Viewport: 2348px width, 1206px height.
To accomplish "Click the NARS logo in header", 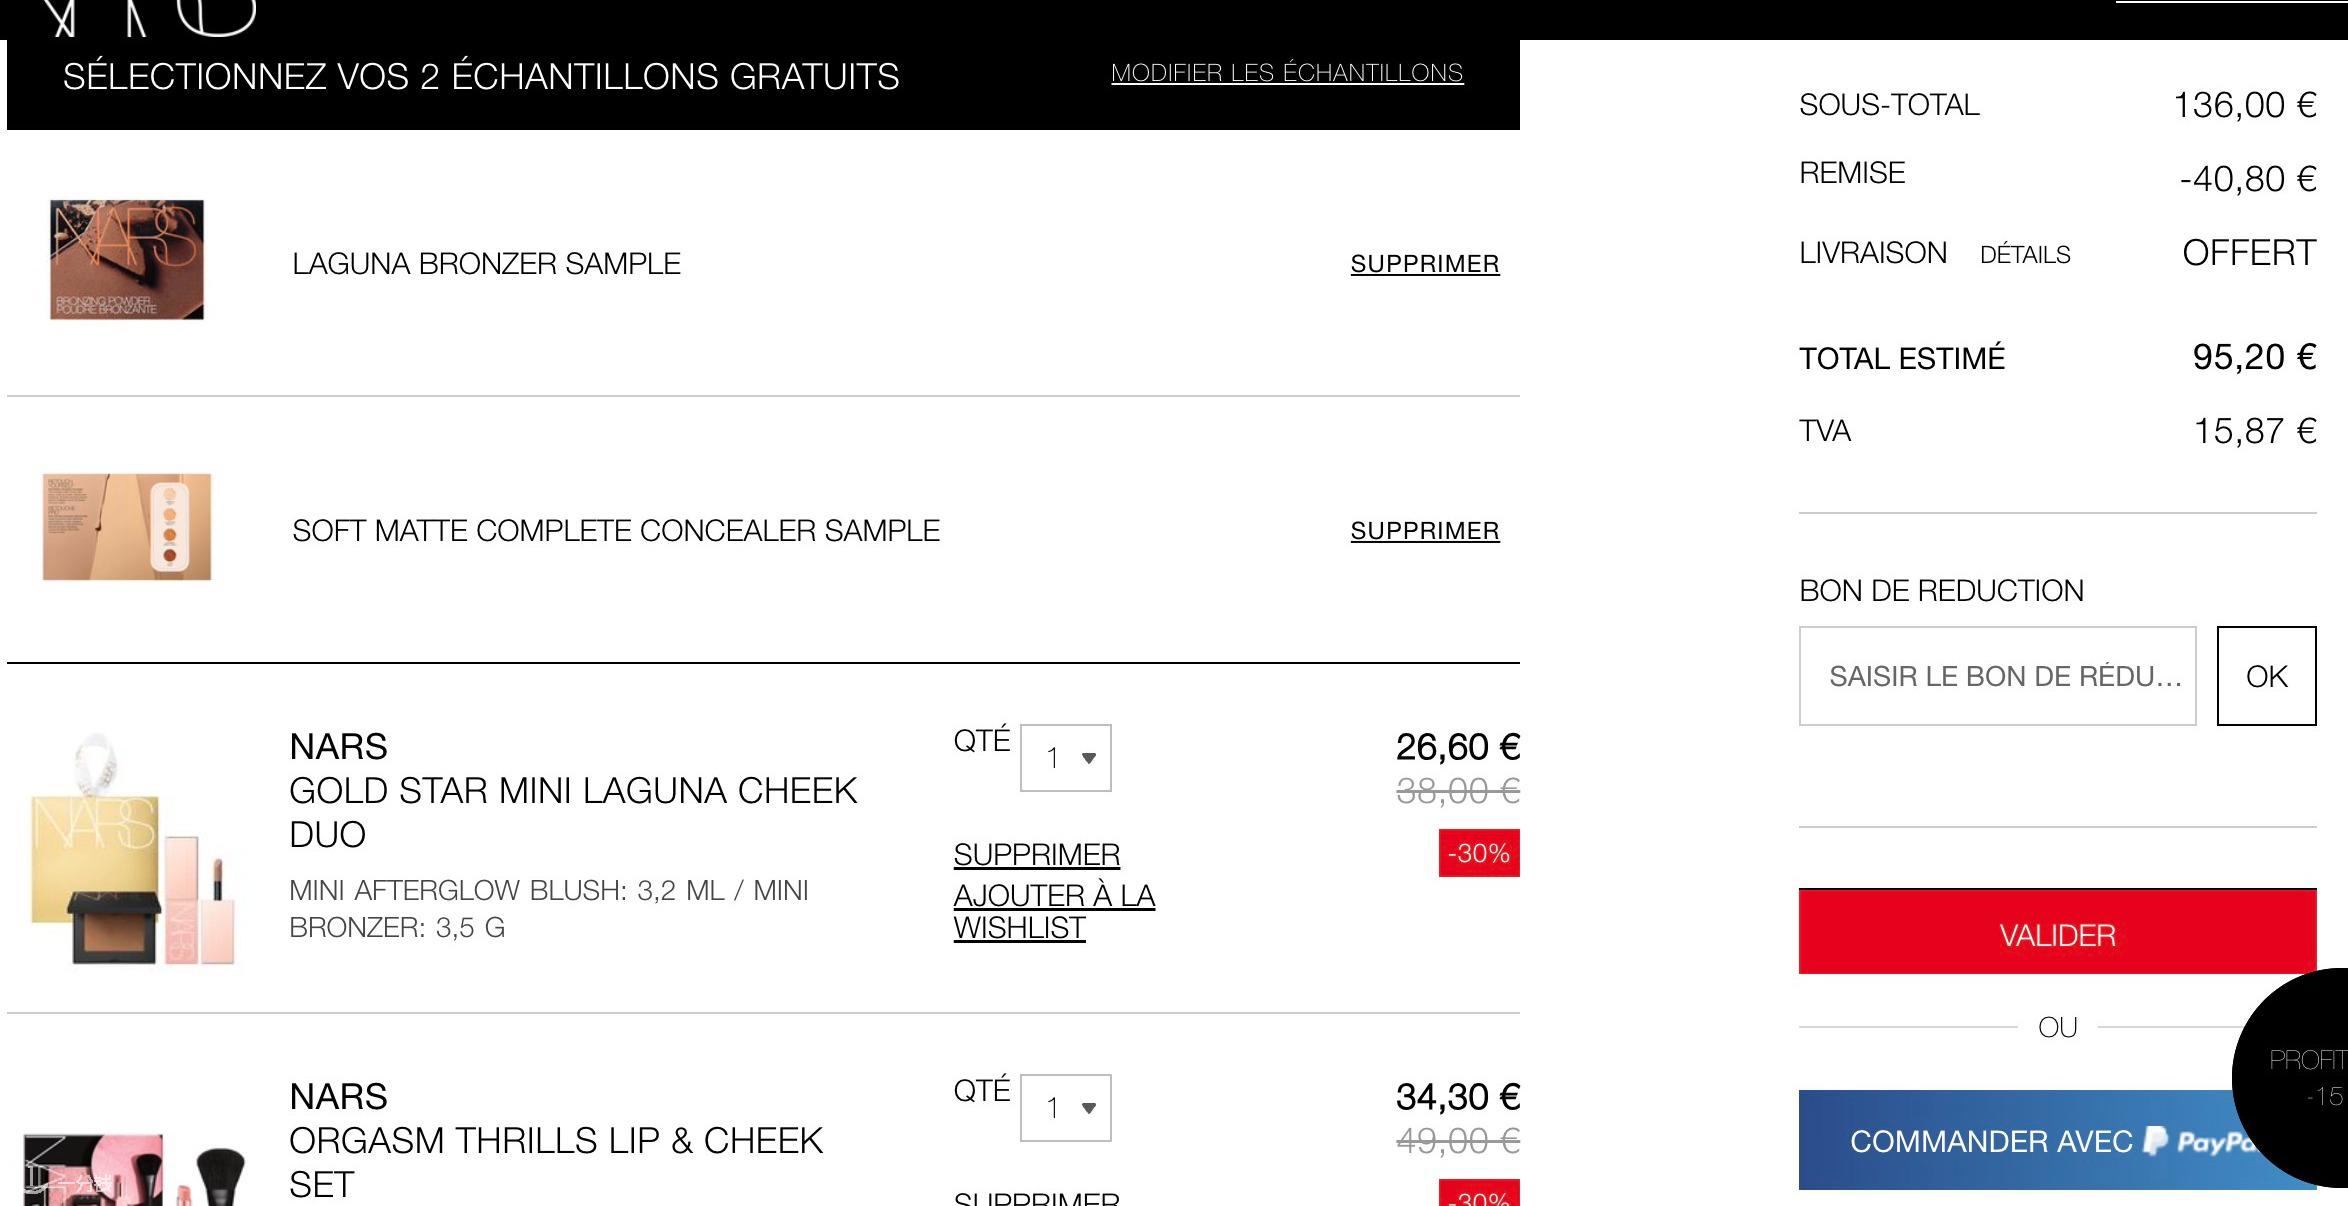I will pyautogui.click(x=150, y=18).
